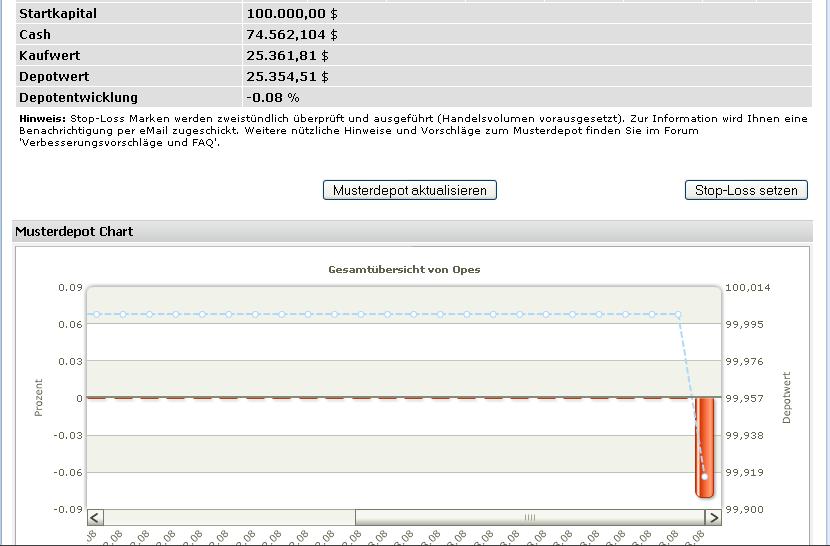
Task: Select the red negative bar in chart
Action: [x=705, y=447]
